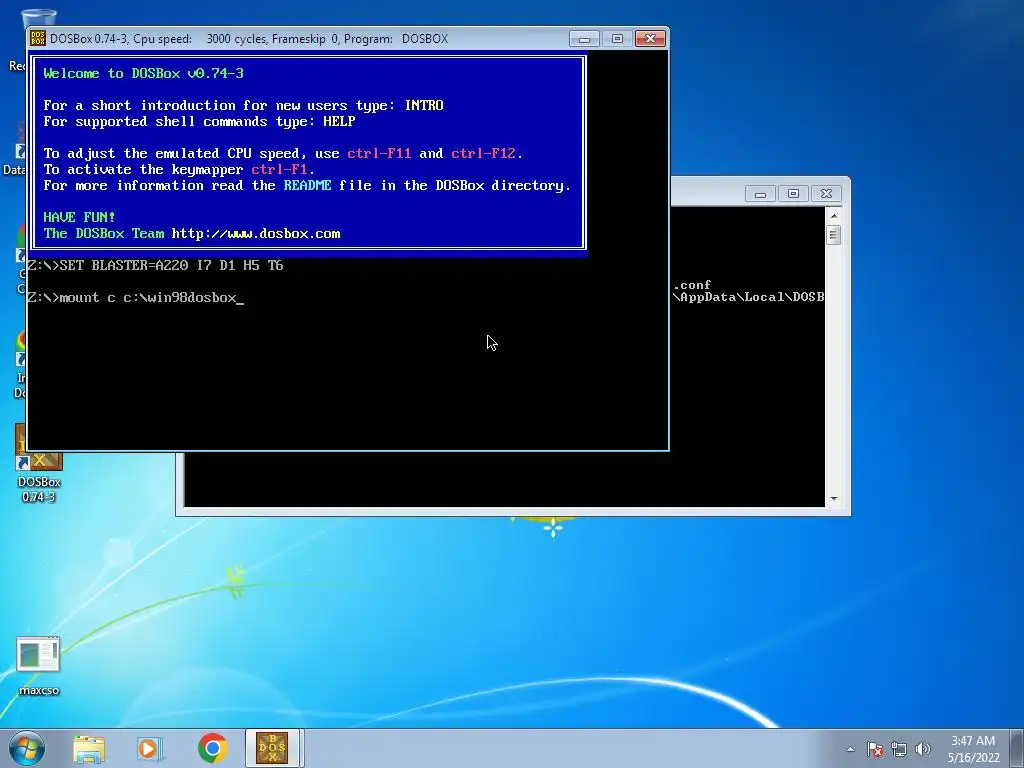This screenshot has width=1024, height=768.
Task: Select the maxcso desktop icon
Action: [x=39, y=665]
